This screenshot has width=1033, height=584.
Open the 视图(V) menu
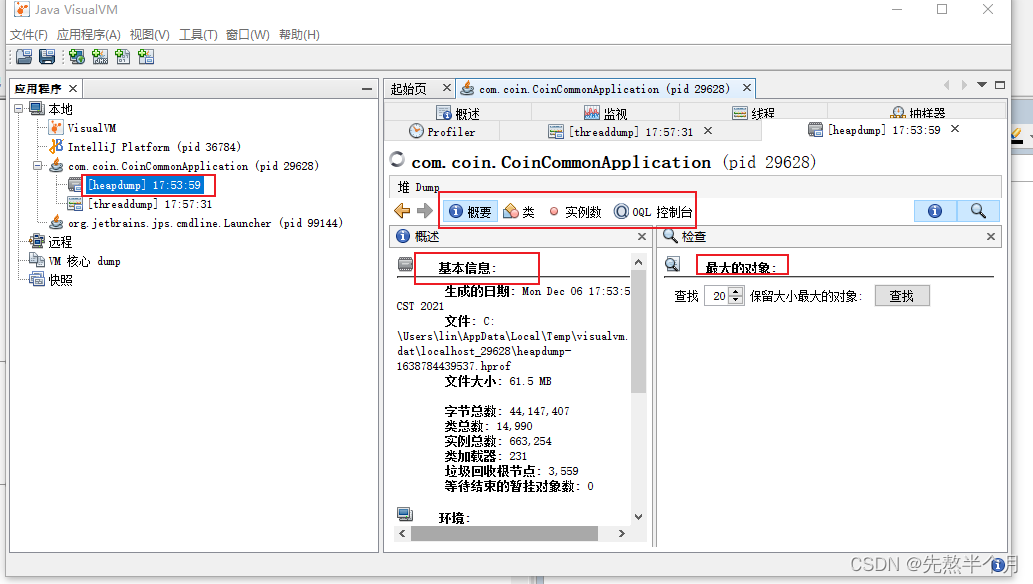click(150, 34)
